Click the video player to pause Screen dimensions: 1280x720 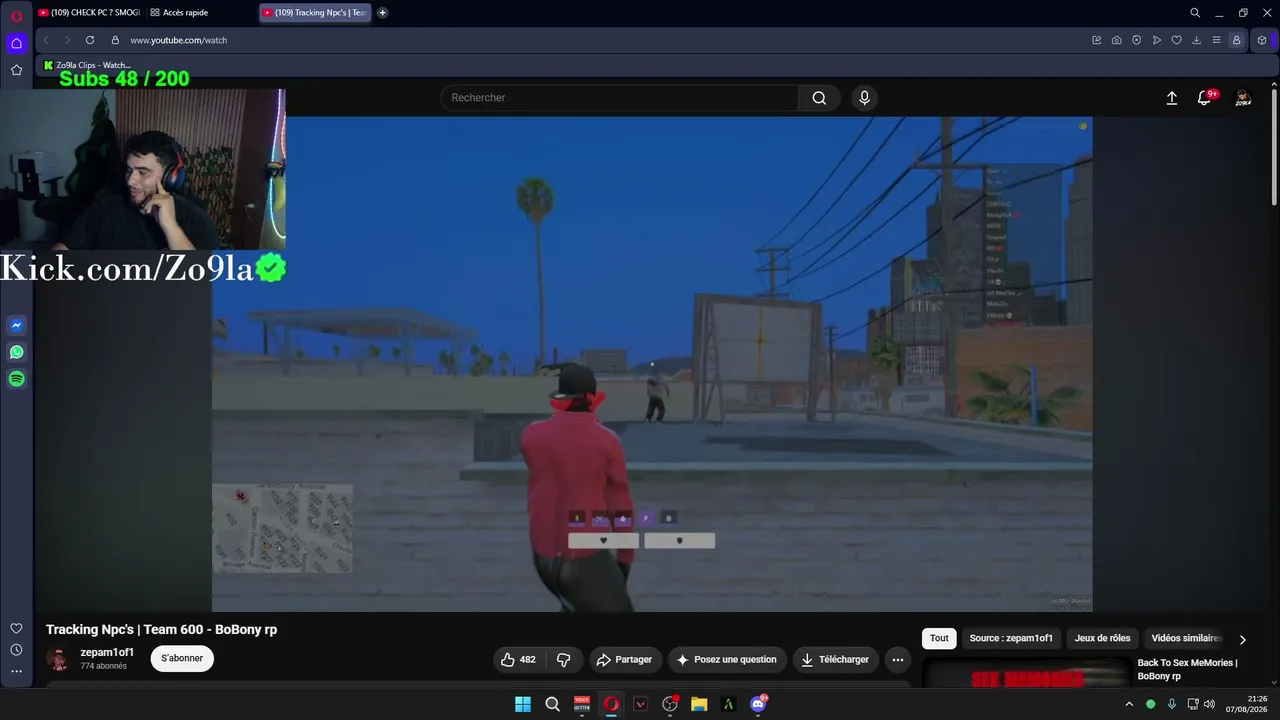[652, 364]
